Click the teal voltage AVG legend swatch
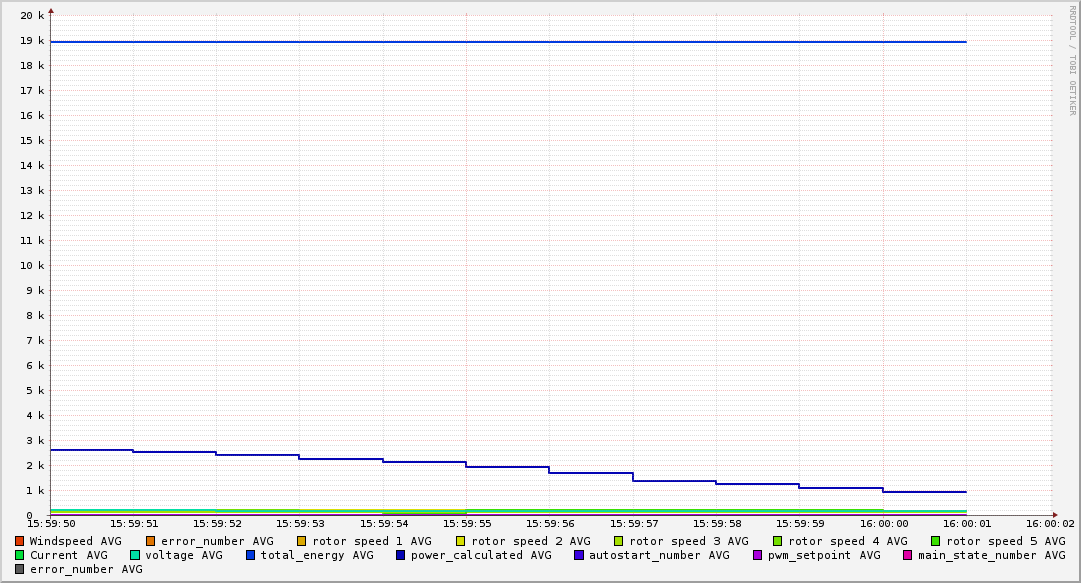 pos(135,555)
